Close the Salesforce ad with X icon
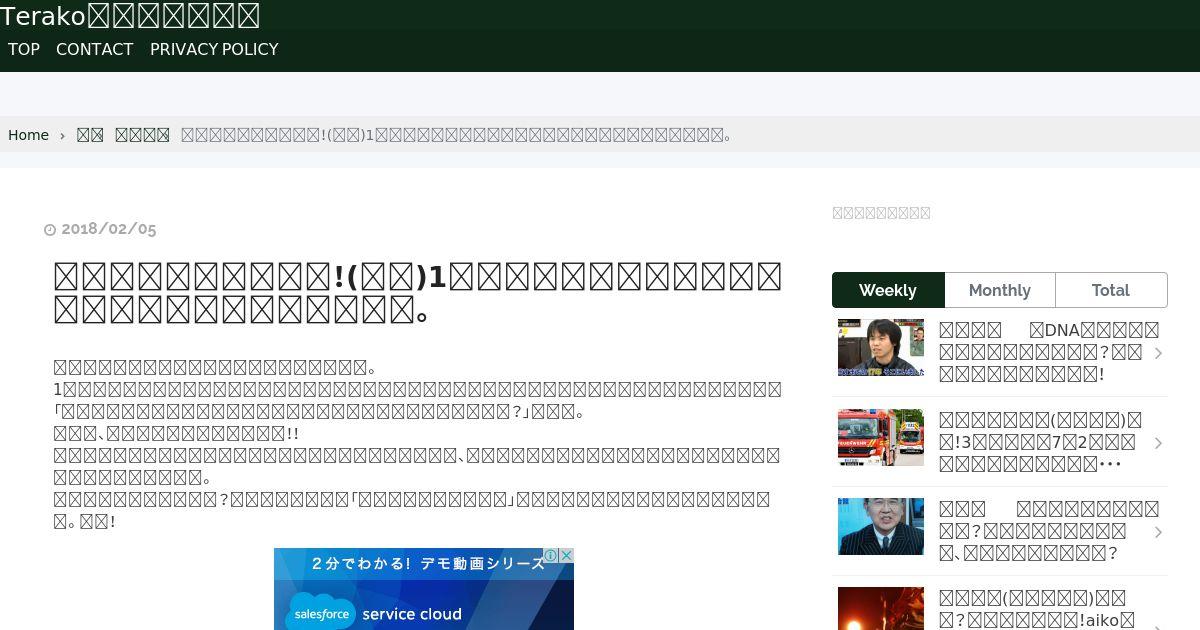Image resolution: width=1200 pixels, height=630 pixels. (x=566, y=555)
